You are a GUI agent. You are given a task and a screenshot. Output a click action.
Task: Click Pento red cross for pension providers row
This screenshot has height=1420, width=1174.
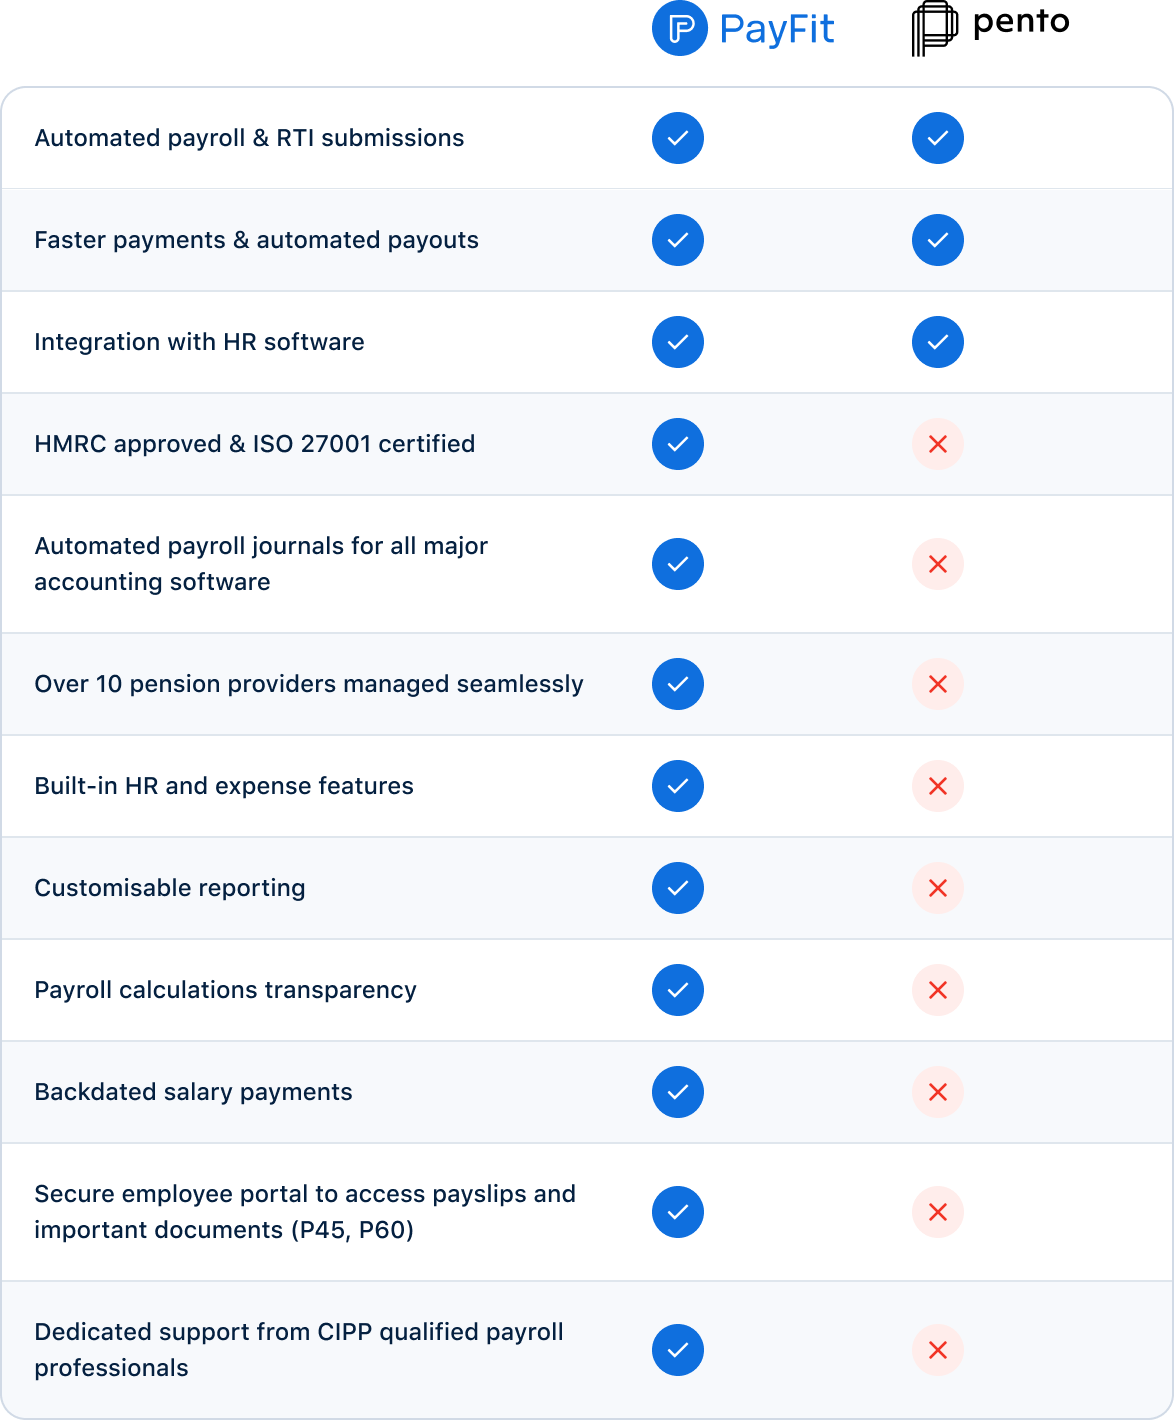tap(938, 684)
